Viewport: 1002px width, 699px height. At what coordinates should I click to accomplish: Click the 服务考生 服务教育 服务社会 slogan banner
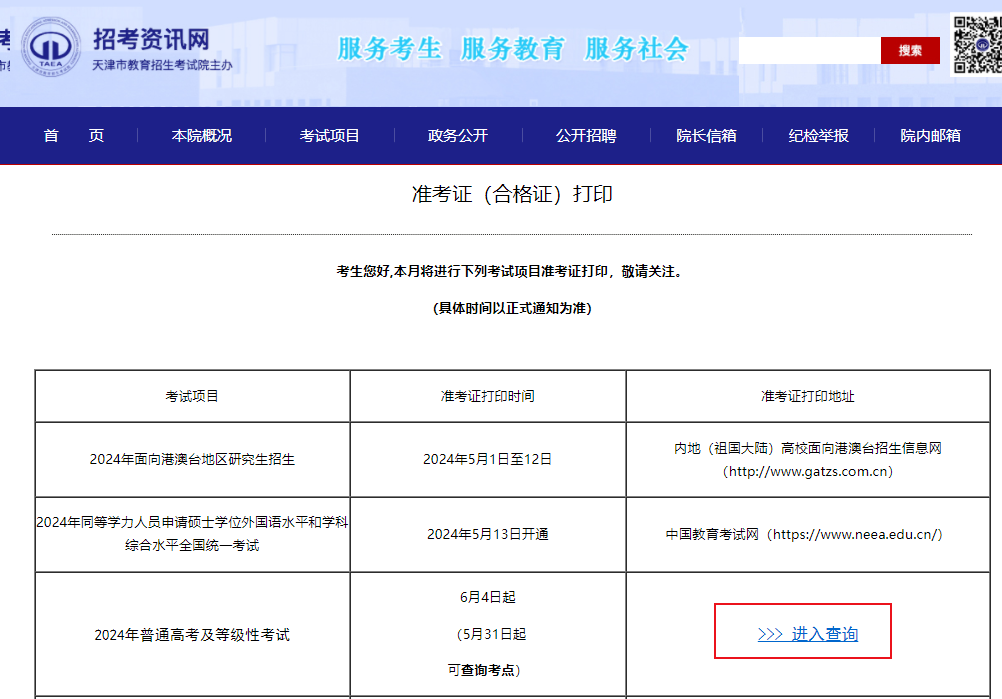pos(512,48)
